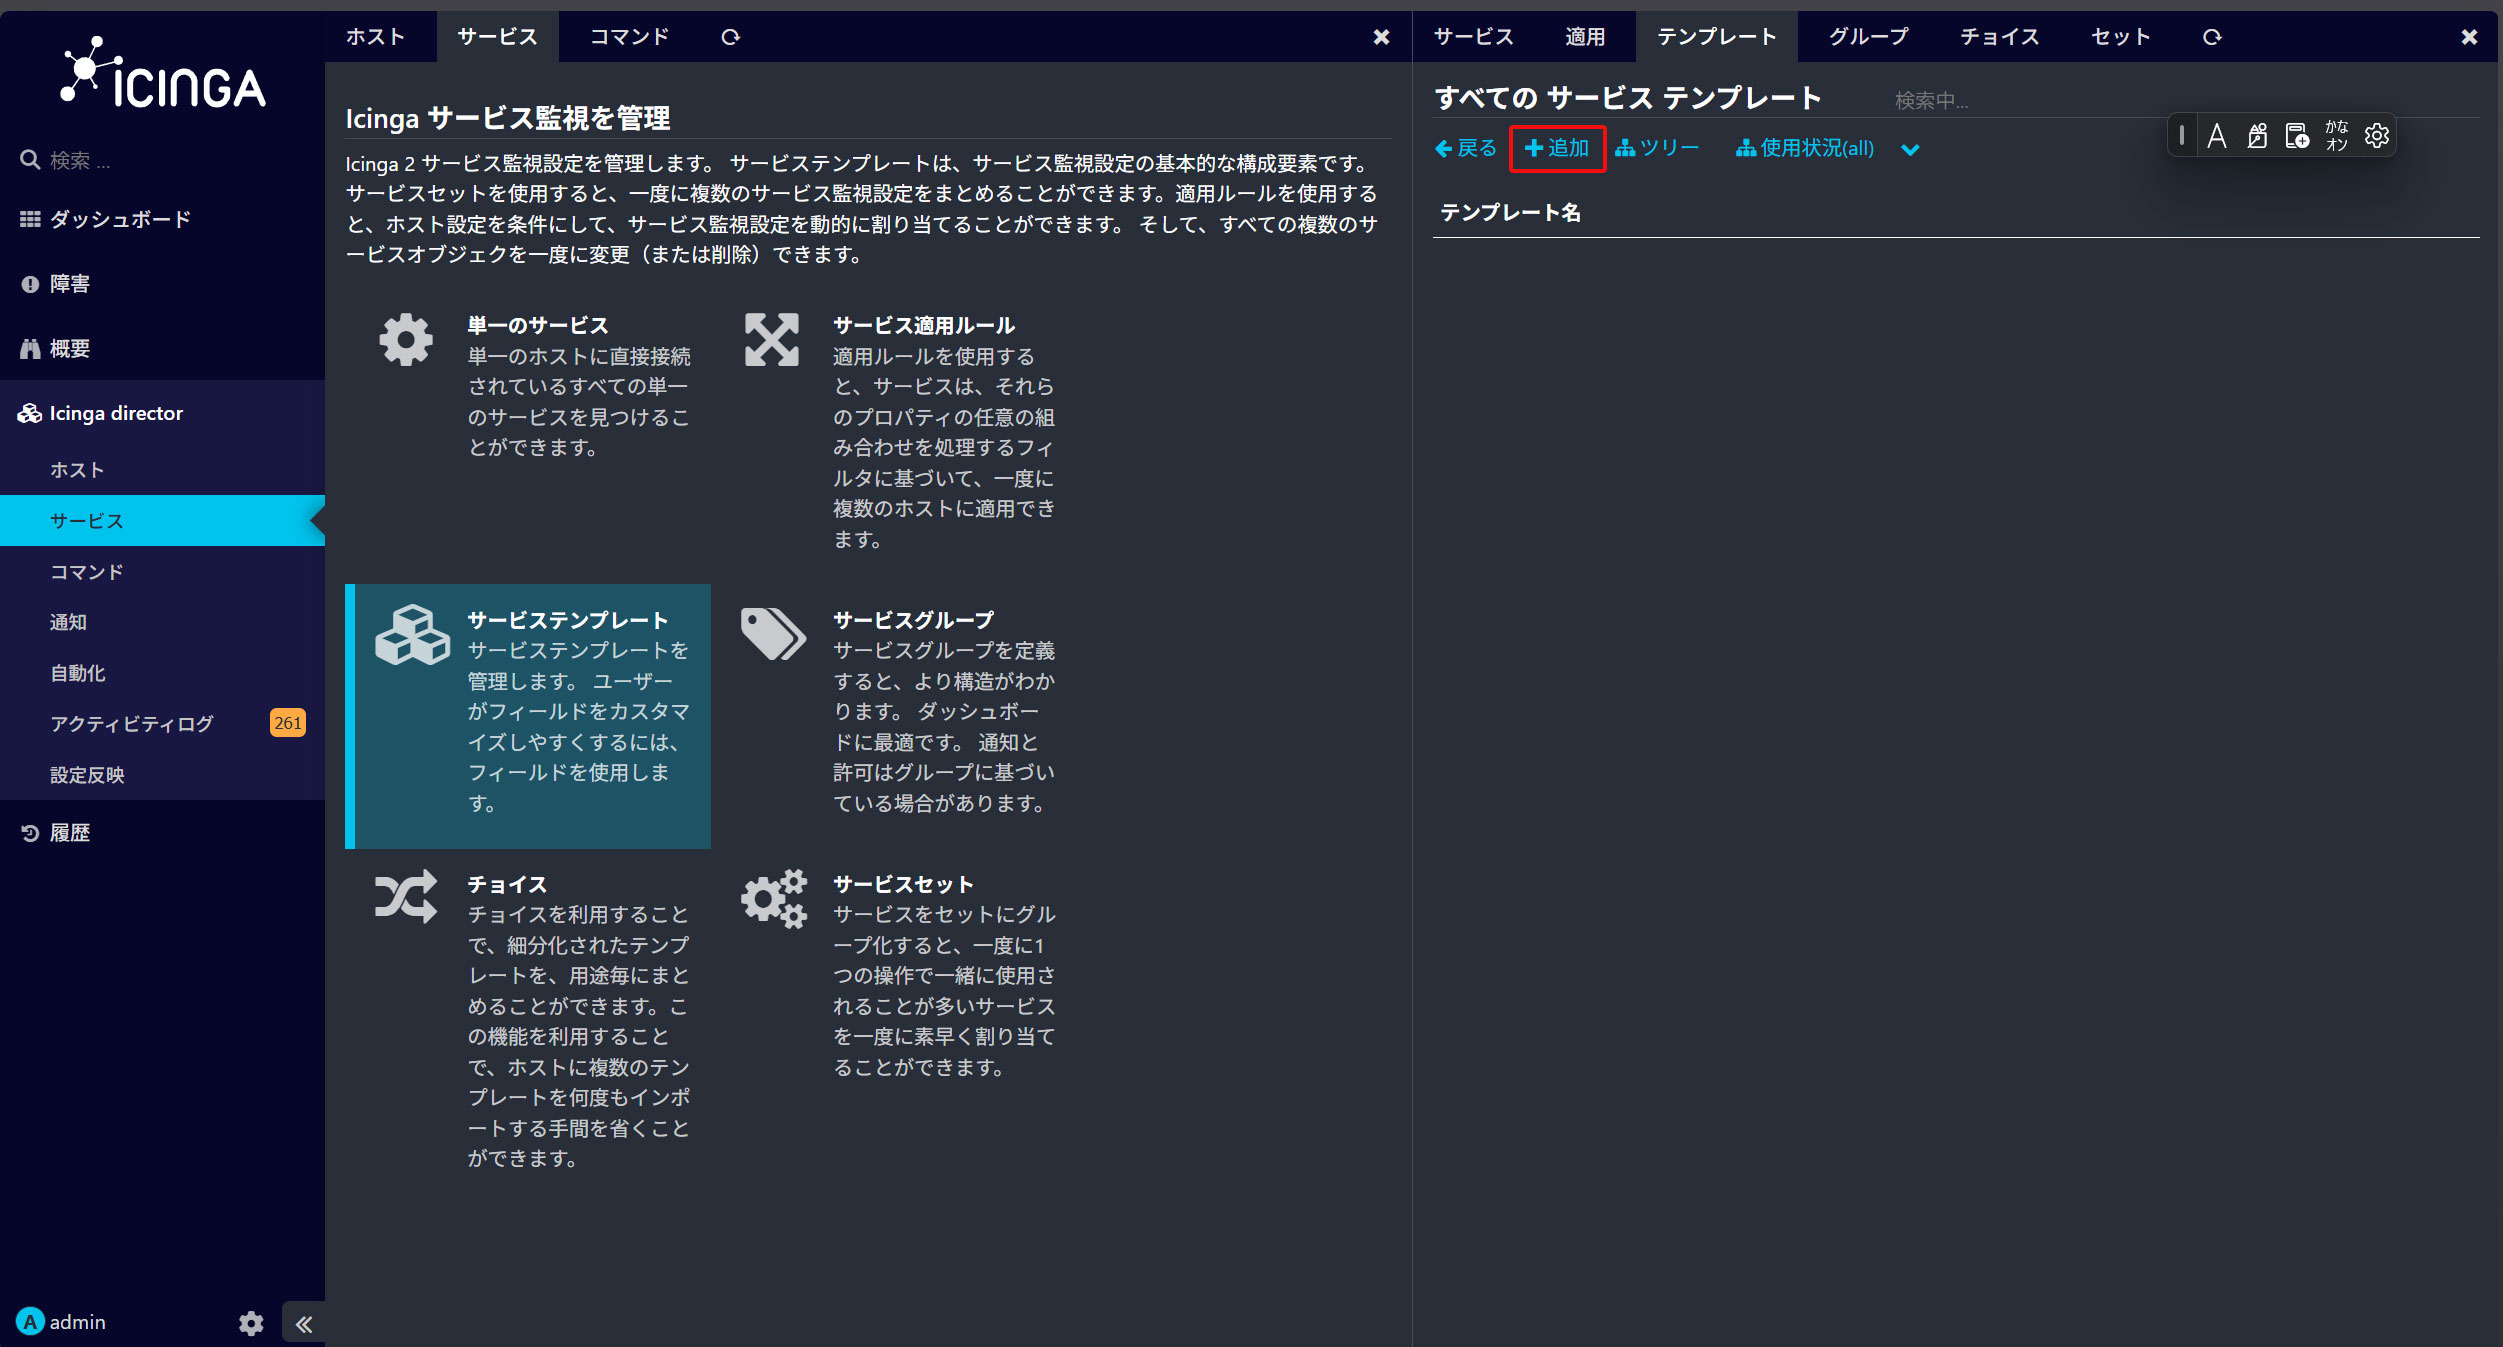
Task: Toggle the IME alphanumeric A mode
Action: coord(2217,135)
